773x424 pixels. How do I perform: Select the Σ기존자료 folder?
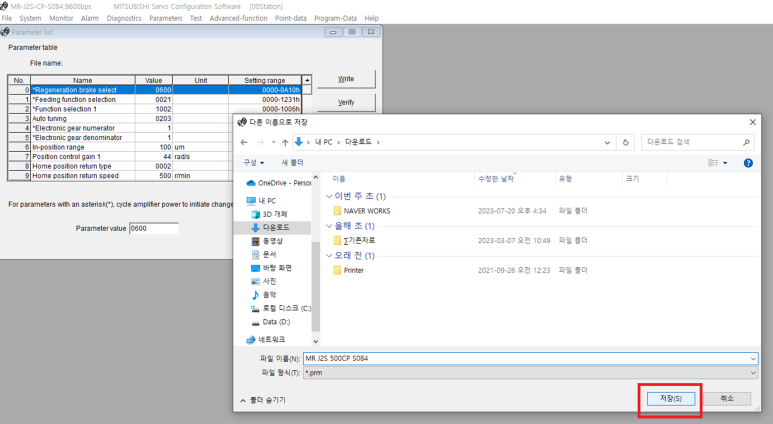pyautogui.click(x=354, y=241)
